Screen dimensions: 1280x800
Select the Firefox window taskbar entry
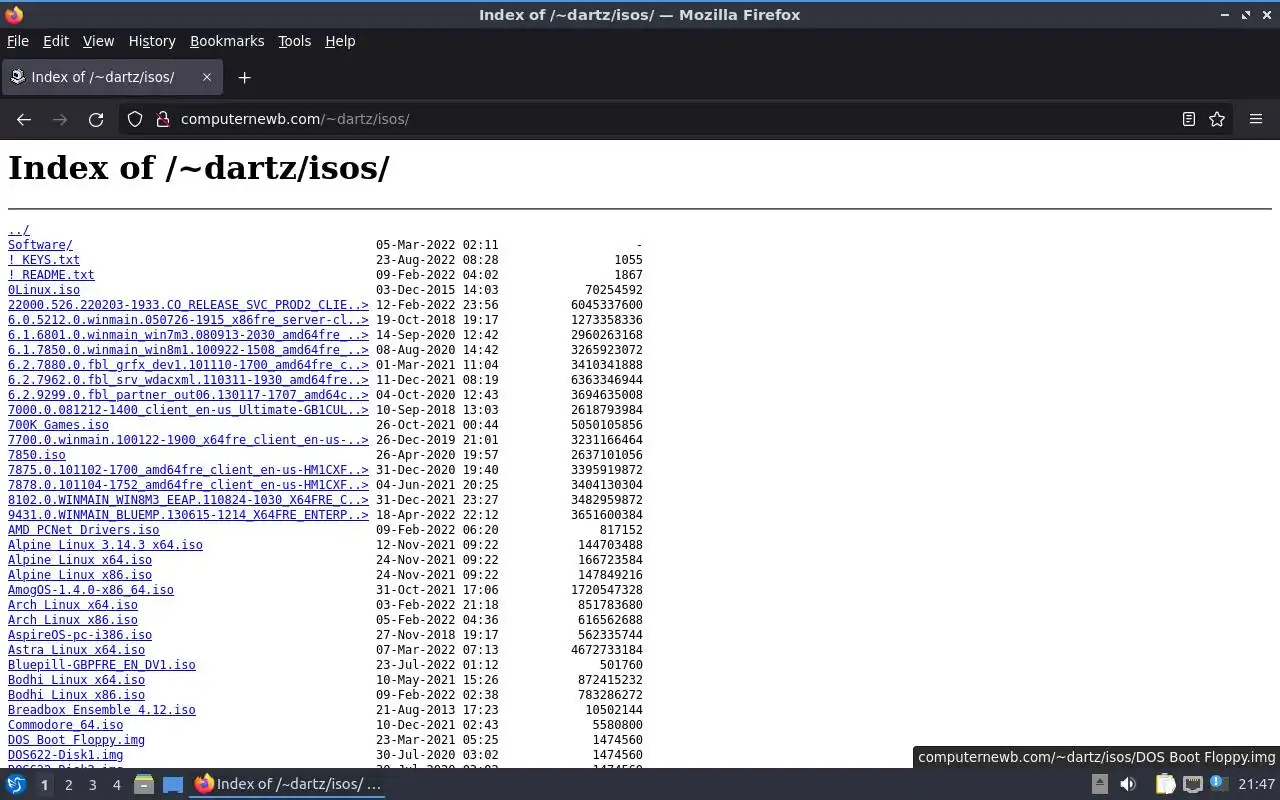click(x=288, y=785)
